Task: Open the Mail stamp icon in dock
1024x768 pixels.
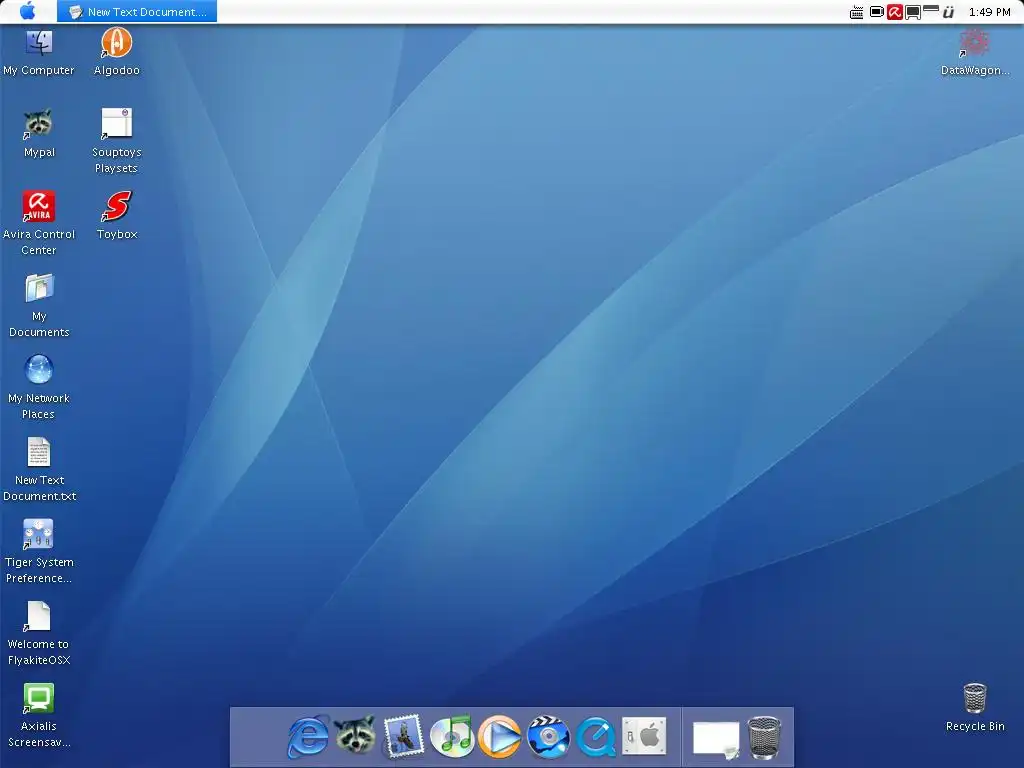Action: pos(404,737)
